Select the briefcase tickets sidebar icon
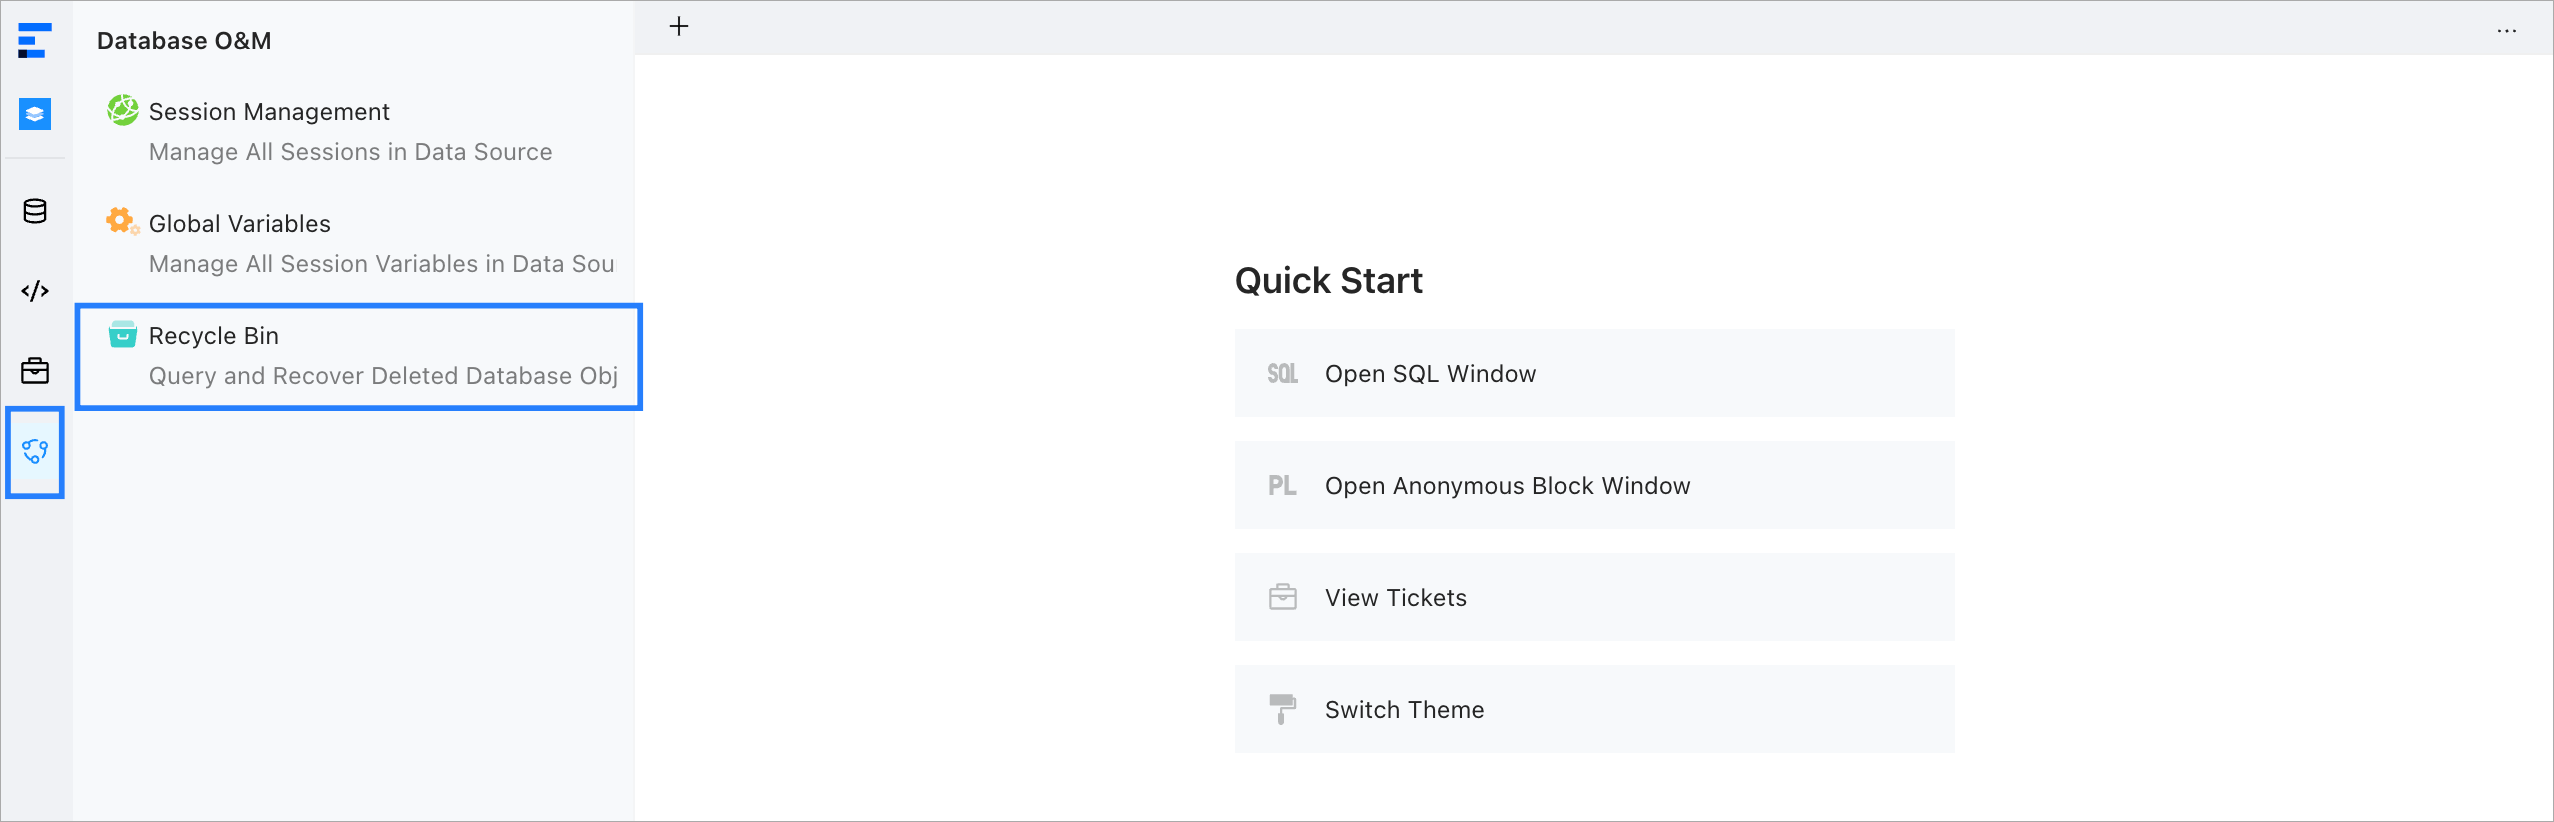The image size is (2554, 822). 35,371
